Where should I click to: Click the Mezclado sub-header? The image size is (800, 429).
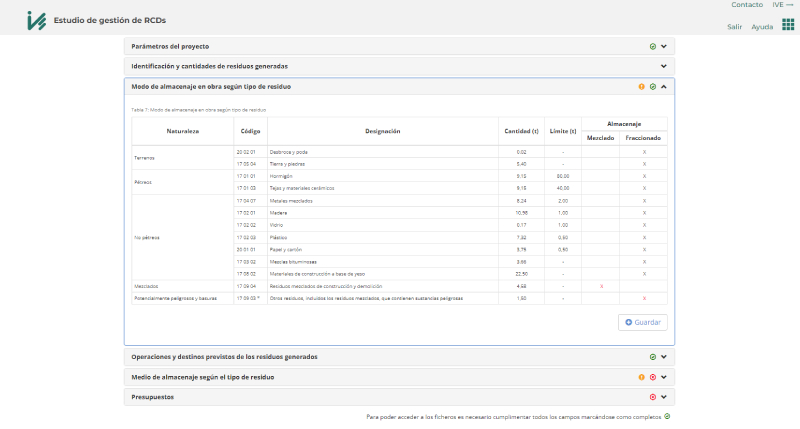pyautogui.click(x=601, y=138)
